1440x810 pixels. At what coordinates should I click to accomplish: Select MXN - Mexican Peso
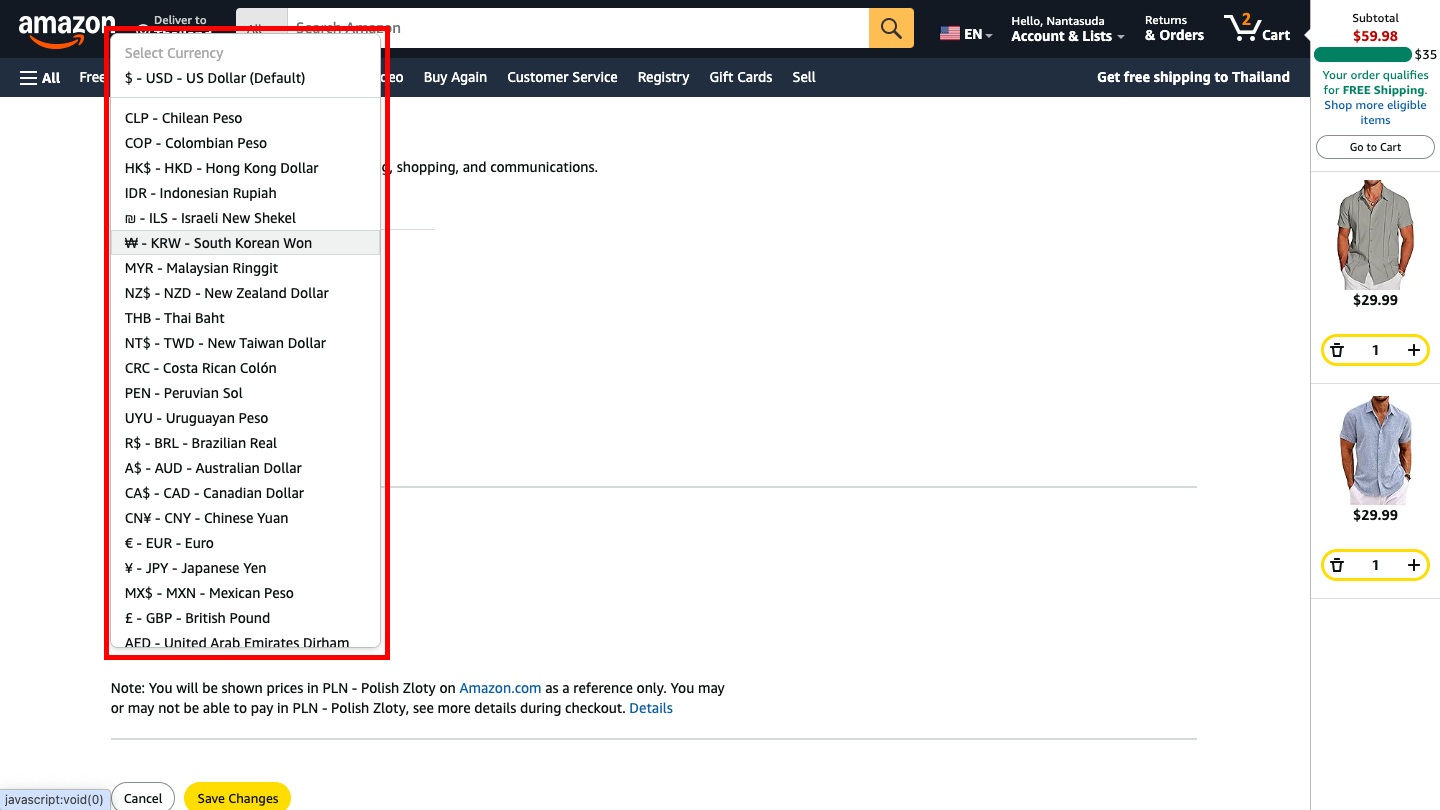245,593
